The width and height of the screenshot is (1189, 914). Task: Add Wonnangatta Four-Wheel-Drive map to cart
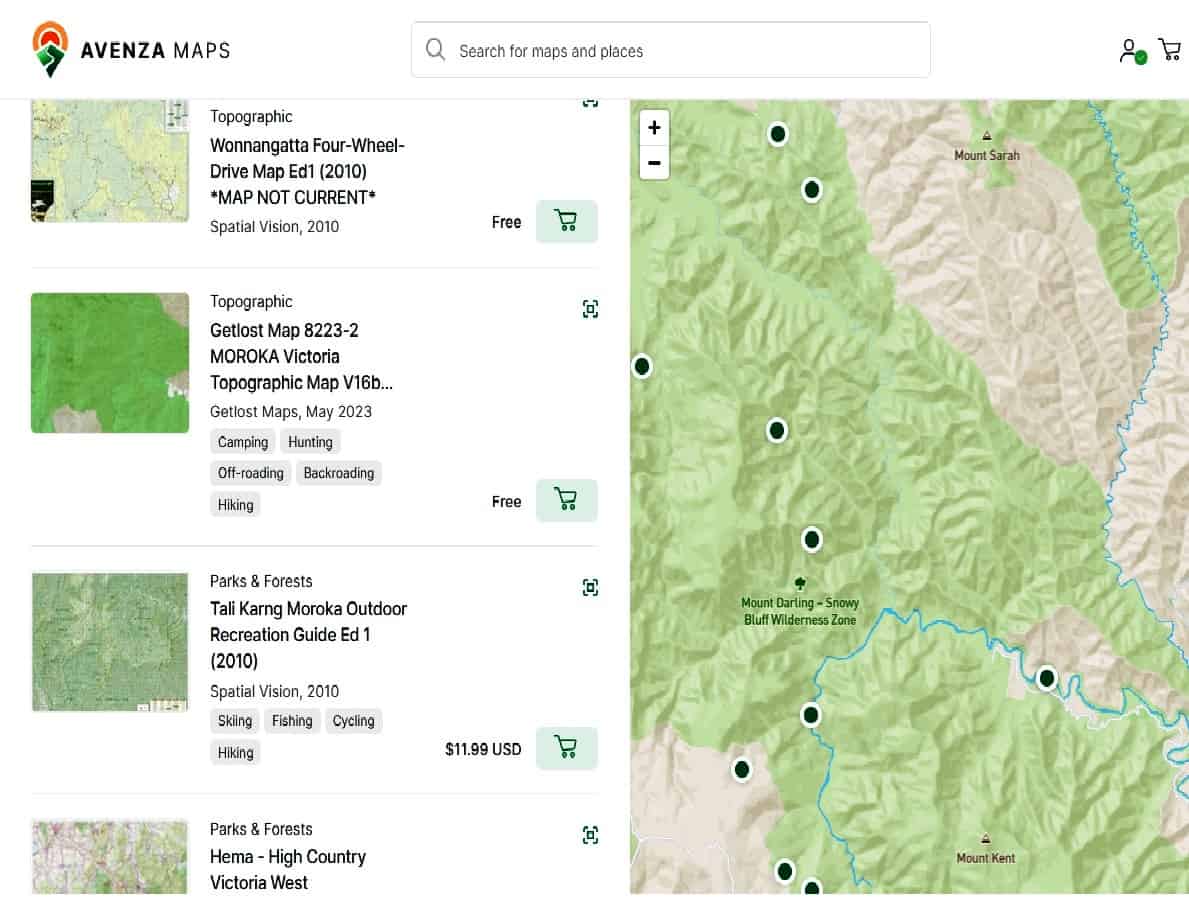[x=566, y=221]
